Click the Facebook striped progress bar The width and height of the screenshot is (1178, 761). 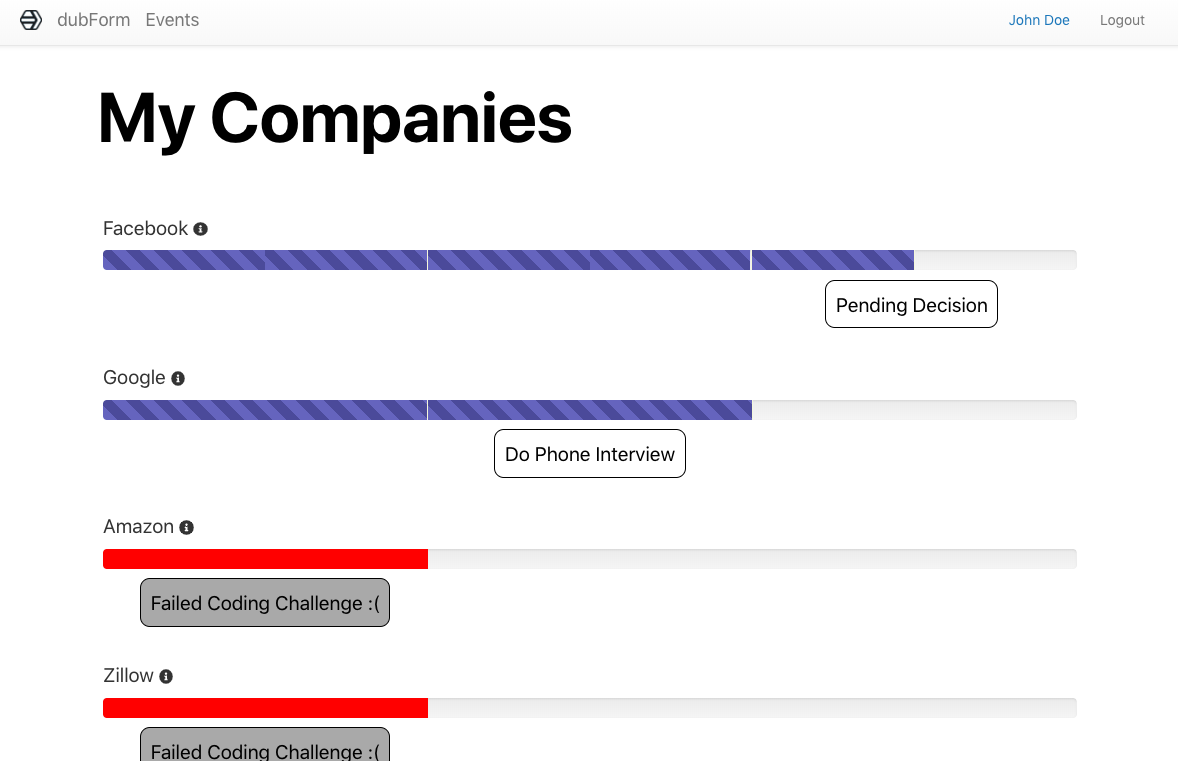click(509, 260)
